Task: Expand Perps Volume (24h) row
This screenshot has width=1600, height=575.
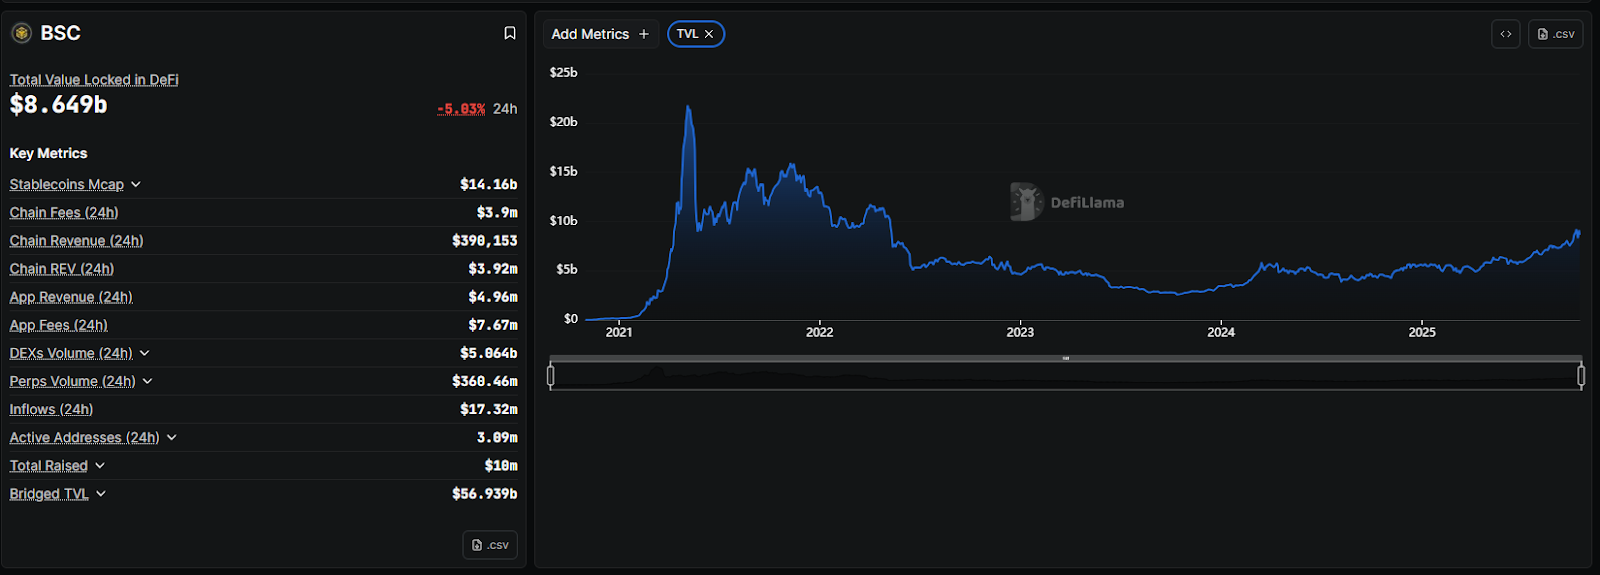Action: point(148,381)
